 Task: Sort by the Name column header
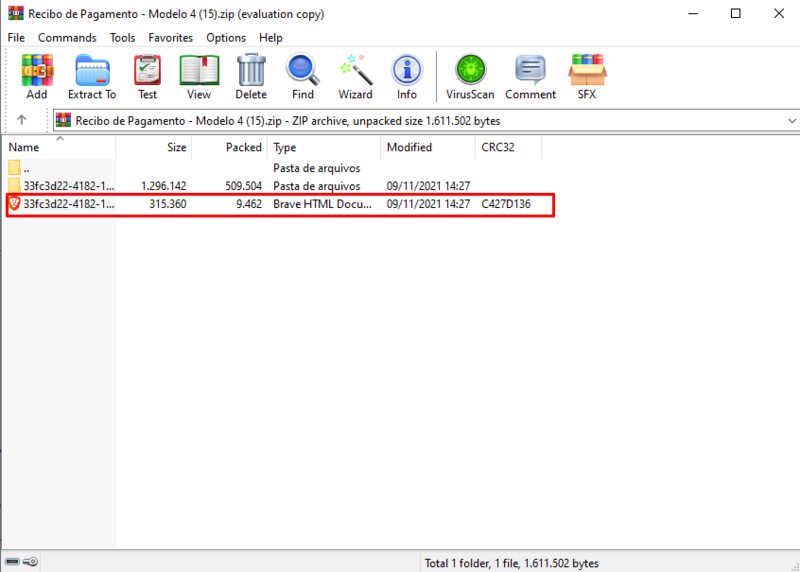(59, 147)
